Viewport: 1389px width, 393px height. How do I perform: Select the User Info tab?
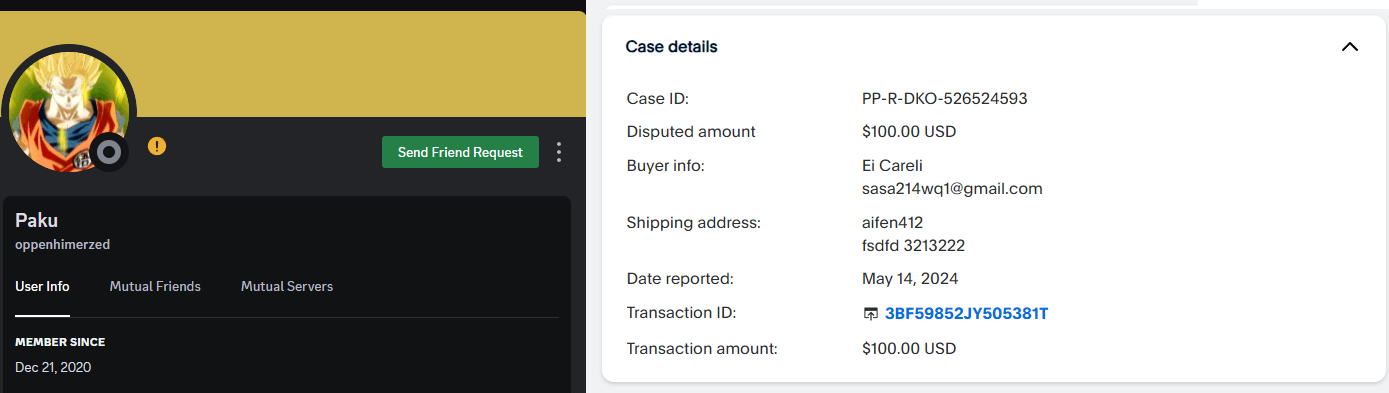pos(42,286)
